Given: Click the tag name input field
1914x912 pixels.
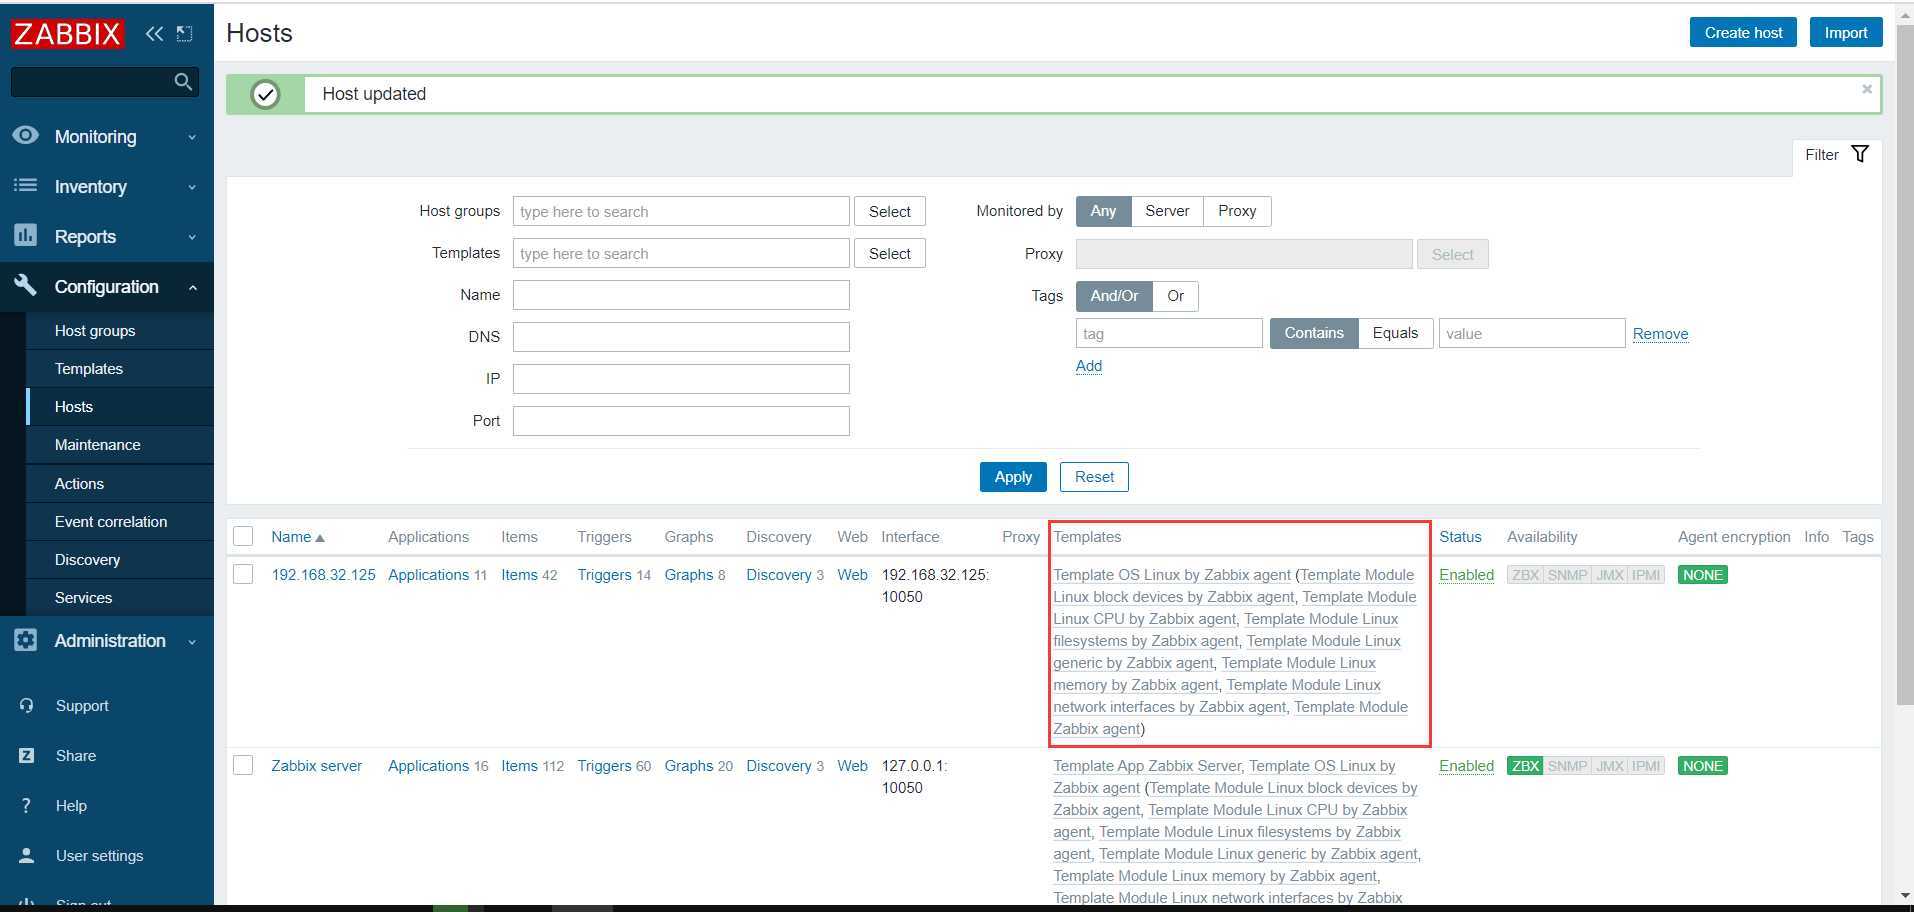Looking at the screenshot, I should coord(1169,333).
